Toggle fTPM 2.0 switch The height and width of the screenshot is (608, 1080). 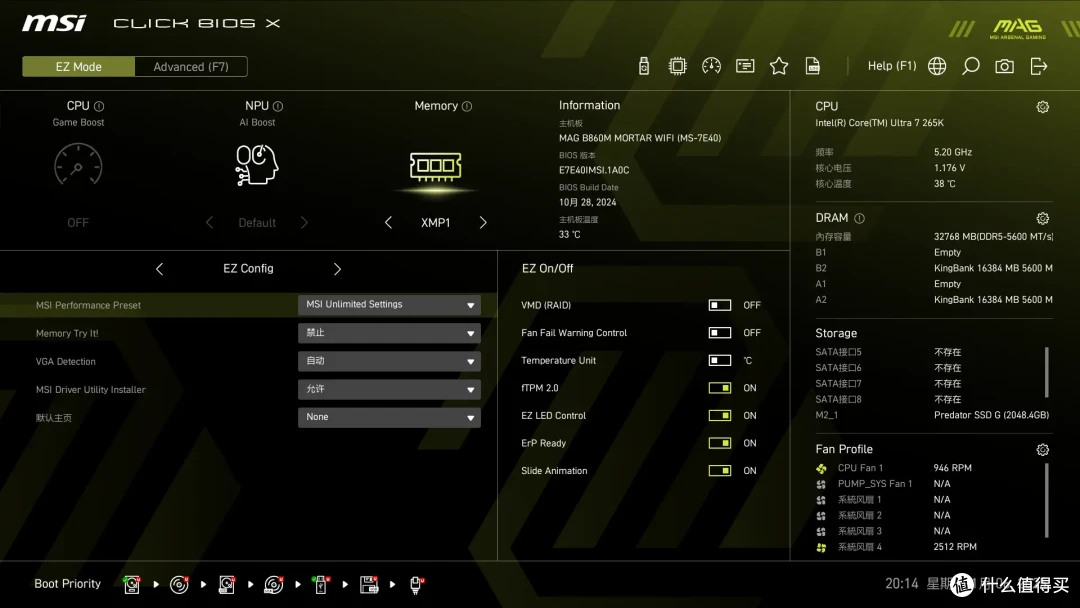click(x=720, y=388)
